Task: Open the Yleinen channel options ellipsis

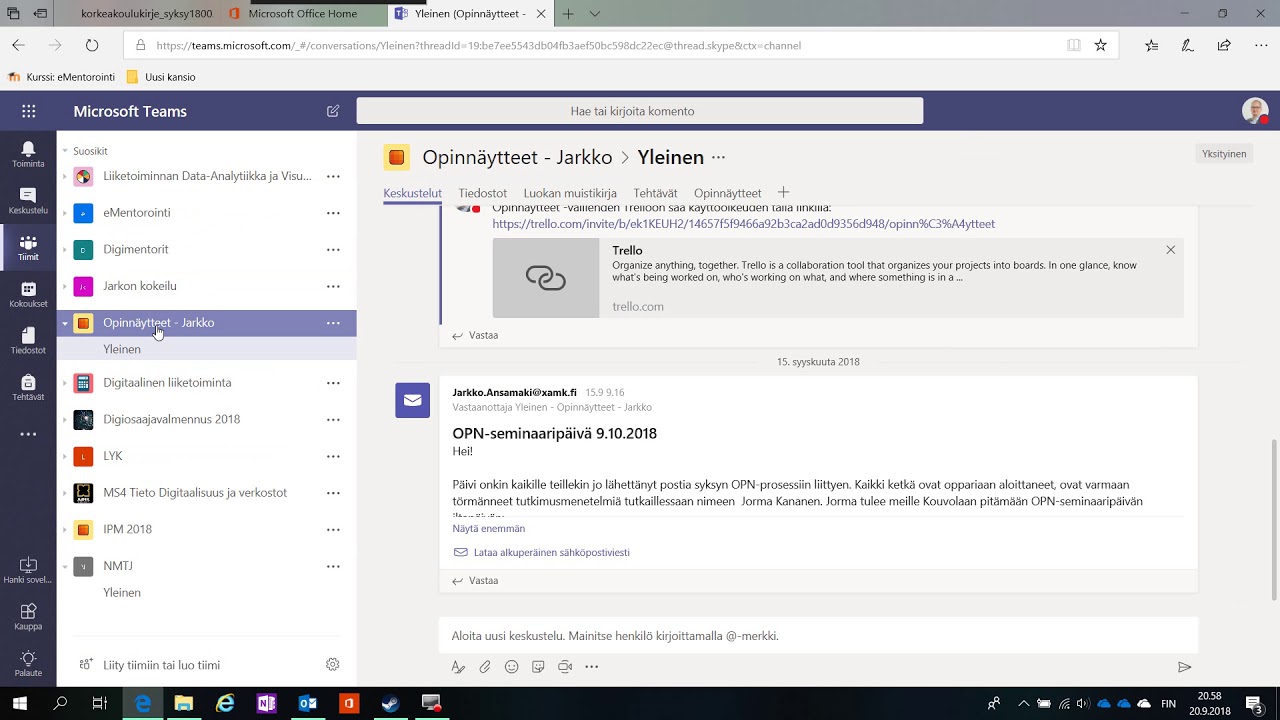Action: tap(718, 157)
